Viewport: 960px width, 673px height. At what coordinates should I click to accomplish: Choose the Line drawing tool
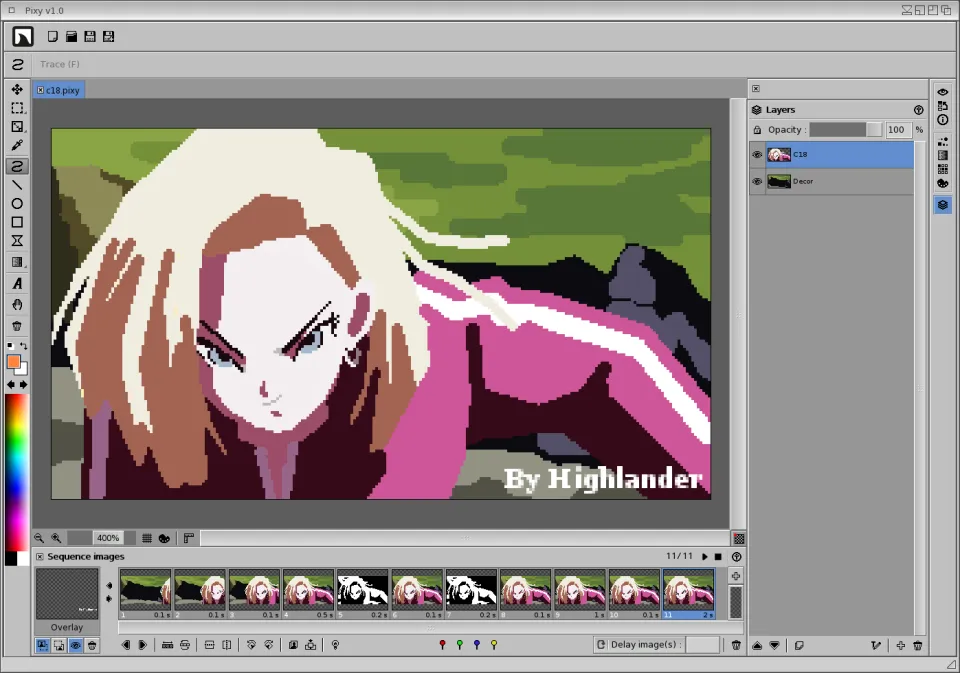(x=17, y=185)
